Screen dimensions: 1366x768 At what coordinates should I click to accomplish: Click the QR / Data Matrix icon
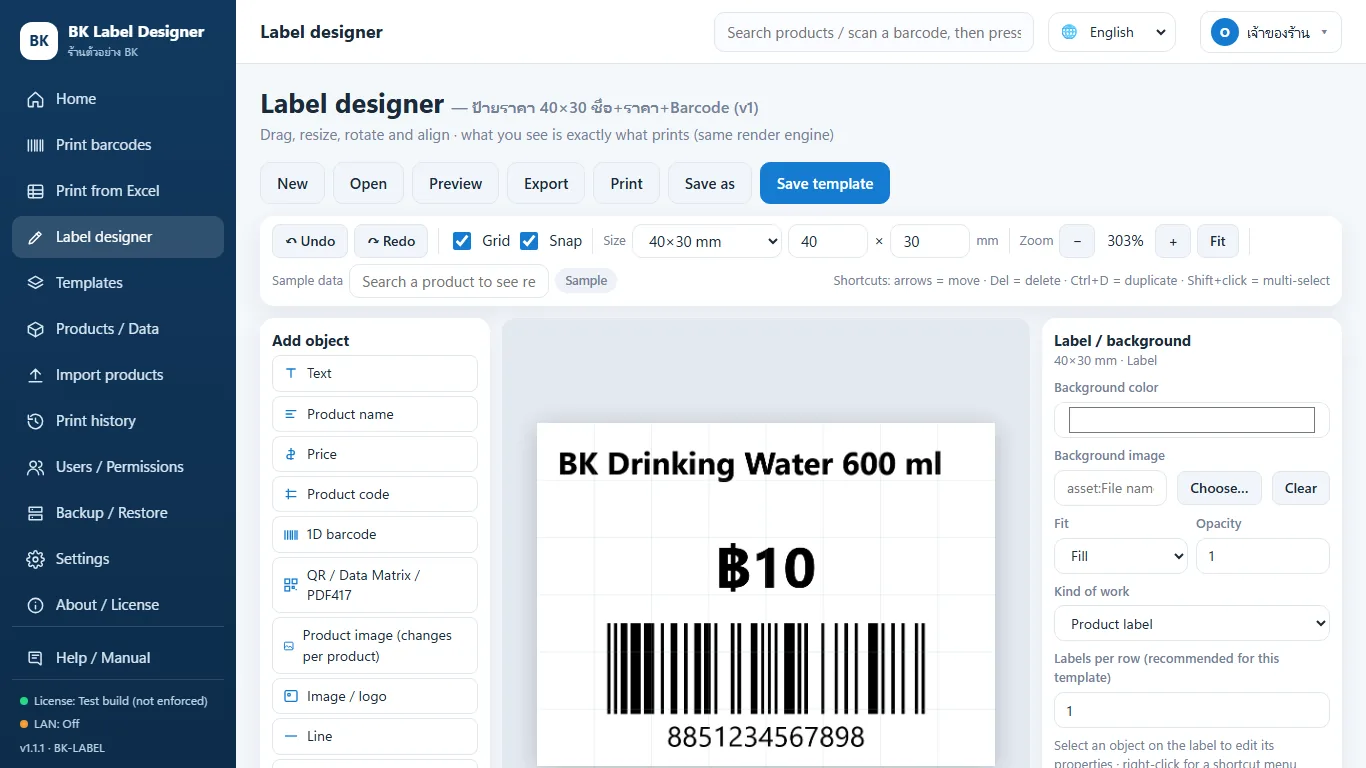click(291, 585)
